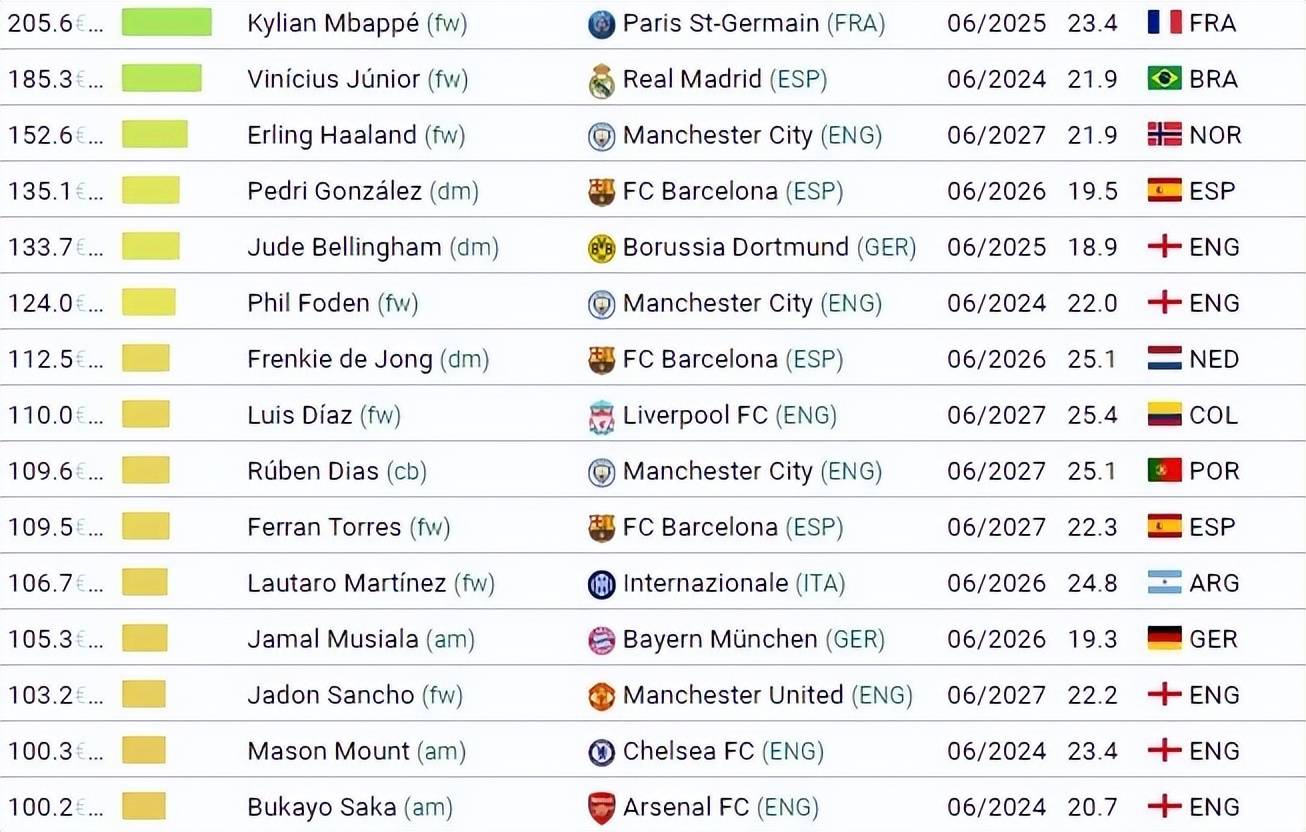Viewport: 1306px width, 832px height.
Task: Click the Liverpool FC club crest
Action: tap(601, 417)
